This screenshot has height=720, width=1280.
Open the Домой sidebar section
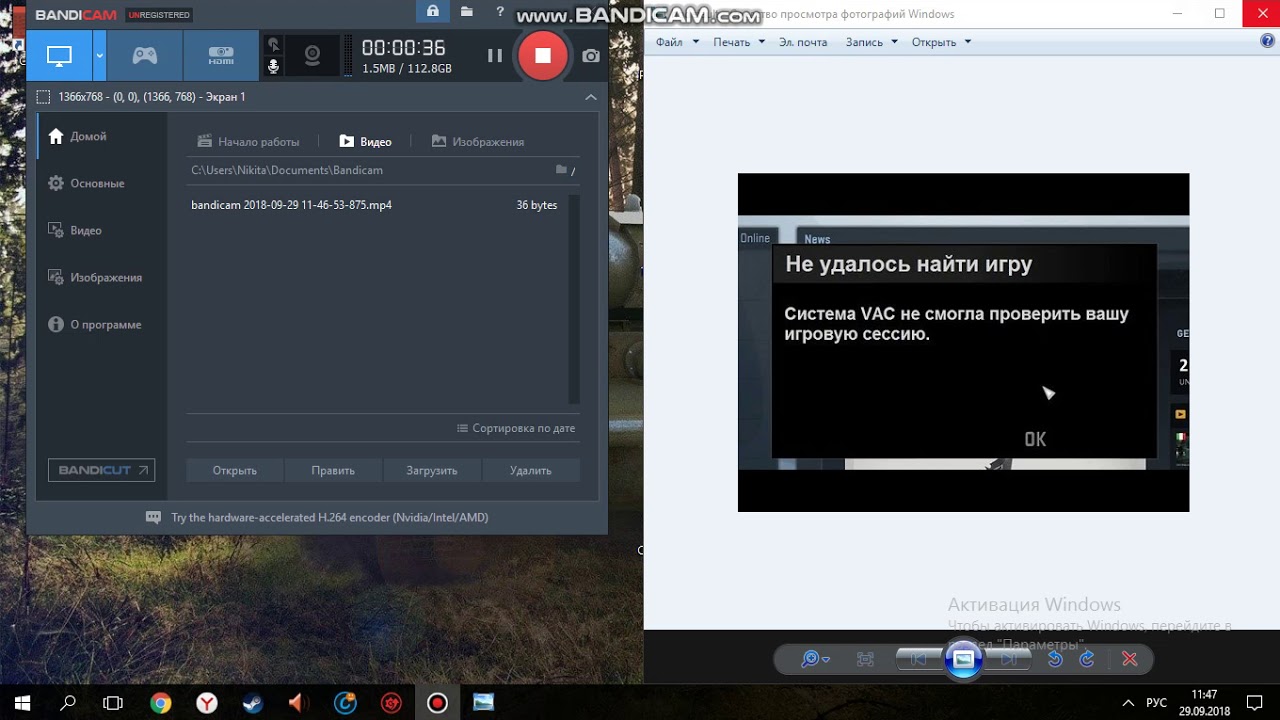coord(101,136)
